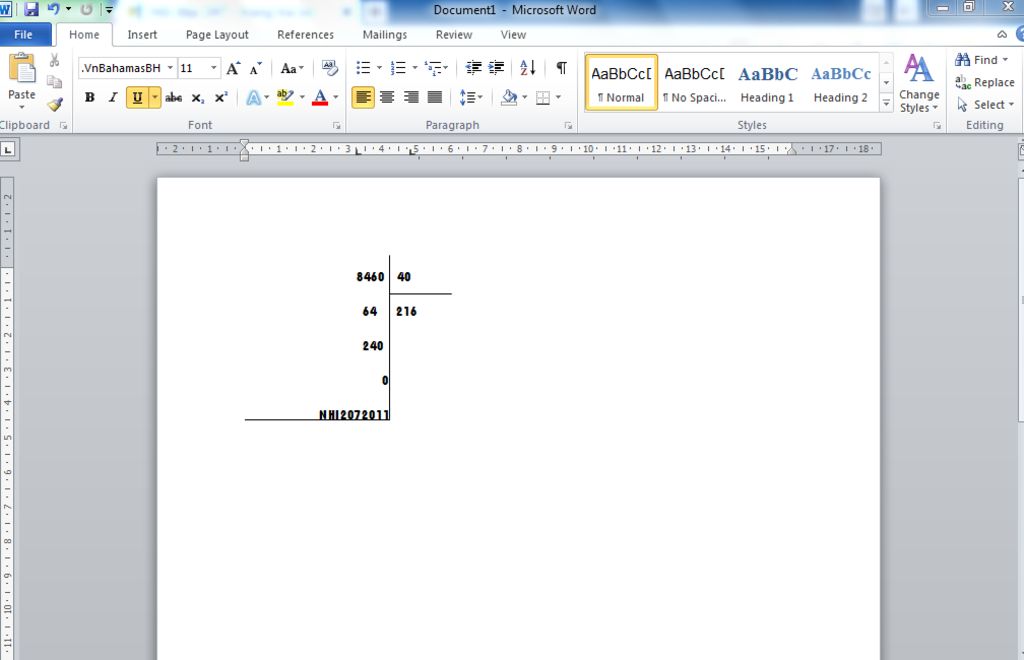Undo the last action

[52, 9]
